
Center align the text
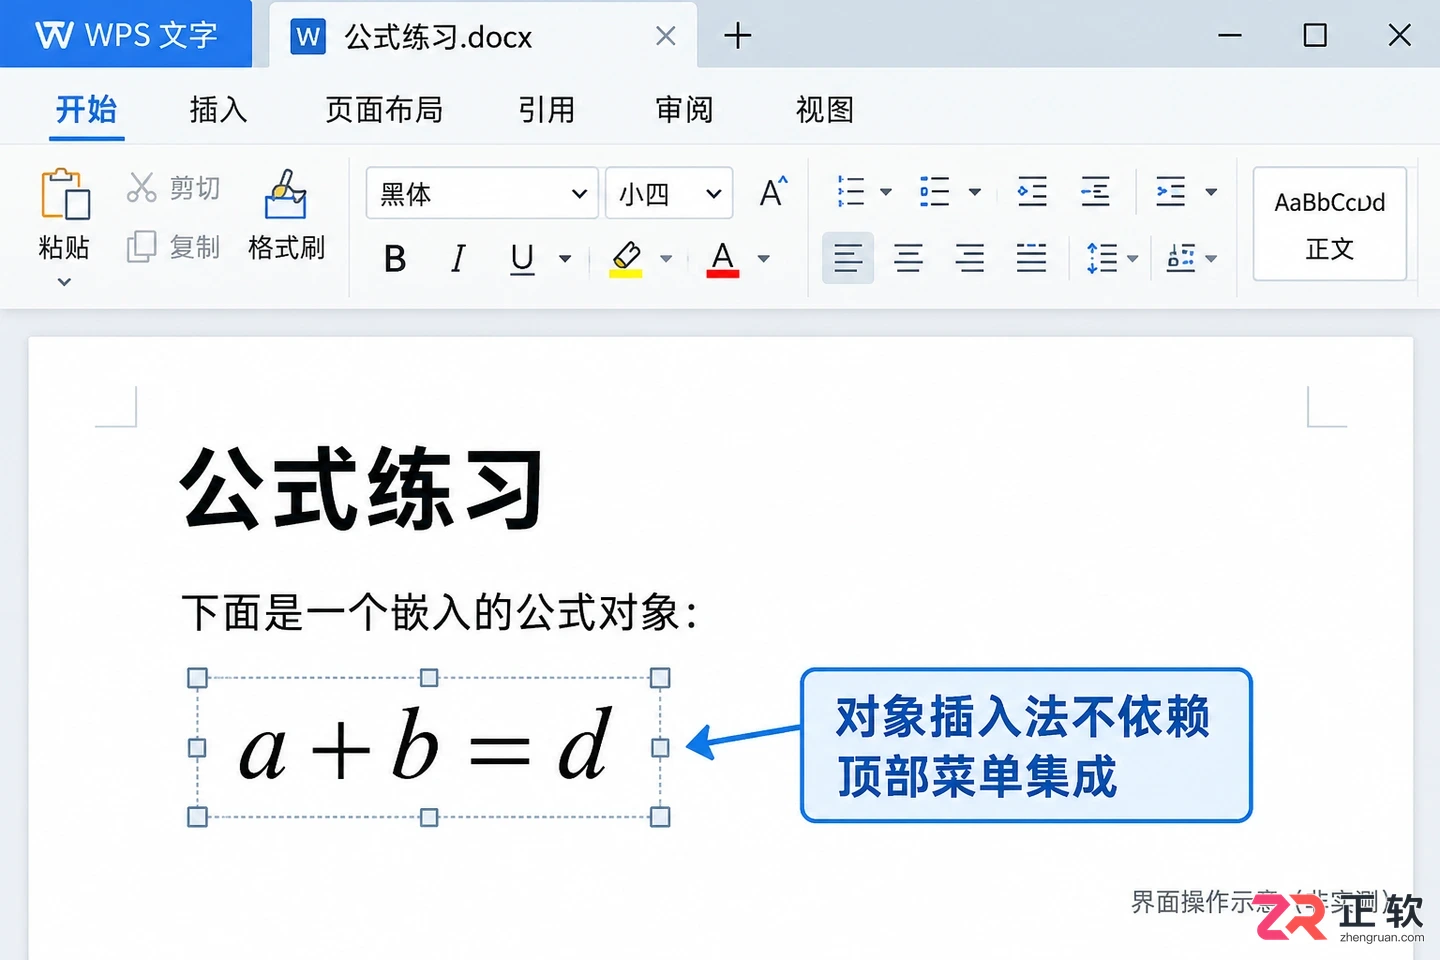[x=908, y=259]
